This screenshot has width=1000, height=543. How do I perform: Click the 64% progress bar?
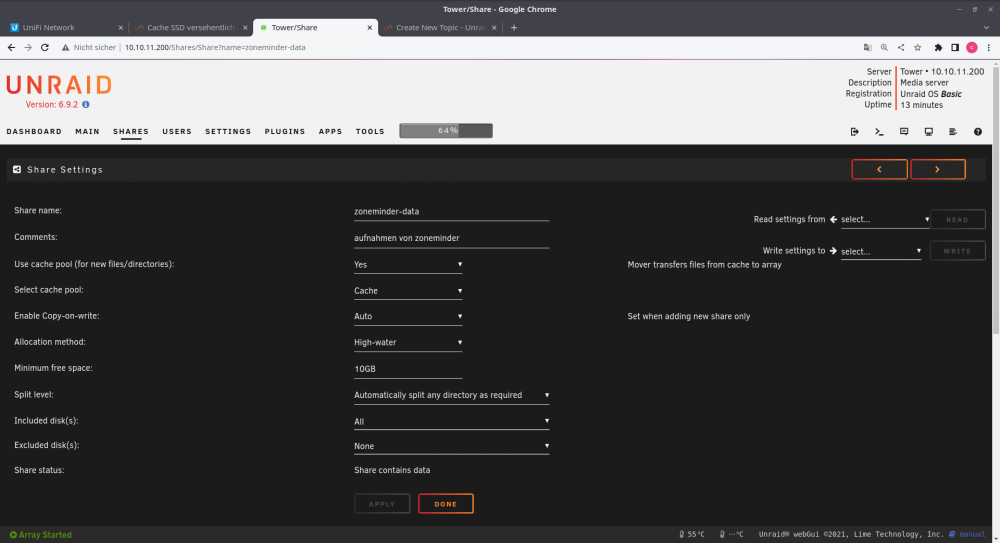click(446, 131)
